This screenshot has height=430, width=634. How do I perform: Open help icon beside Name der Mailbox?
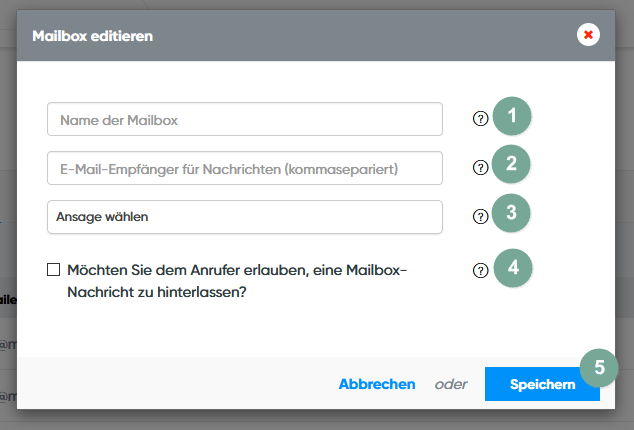[x=480, y=119]
